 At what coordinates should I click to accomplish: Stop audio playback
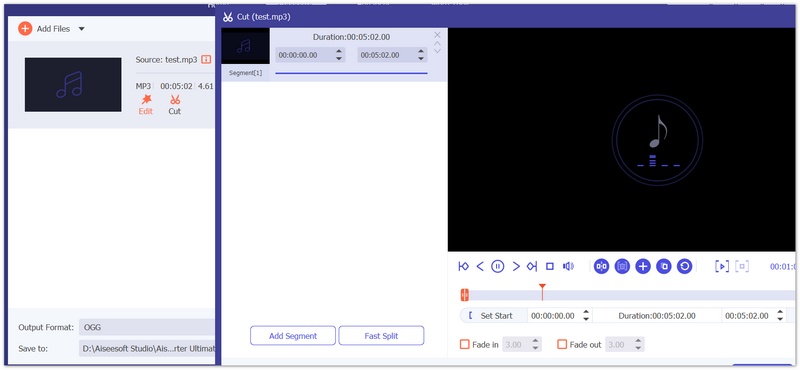(x=549, y=266)
